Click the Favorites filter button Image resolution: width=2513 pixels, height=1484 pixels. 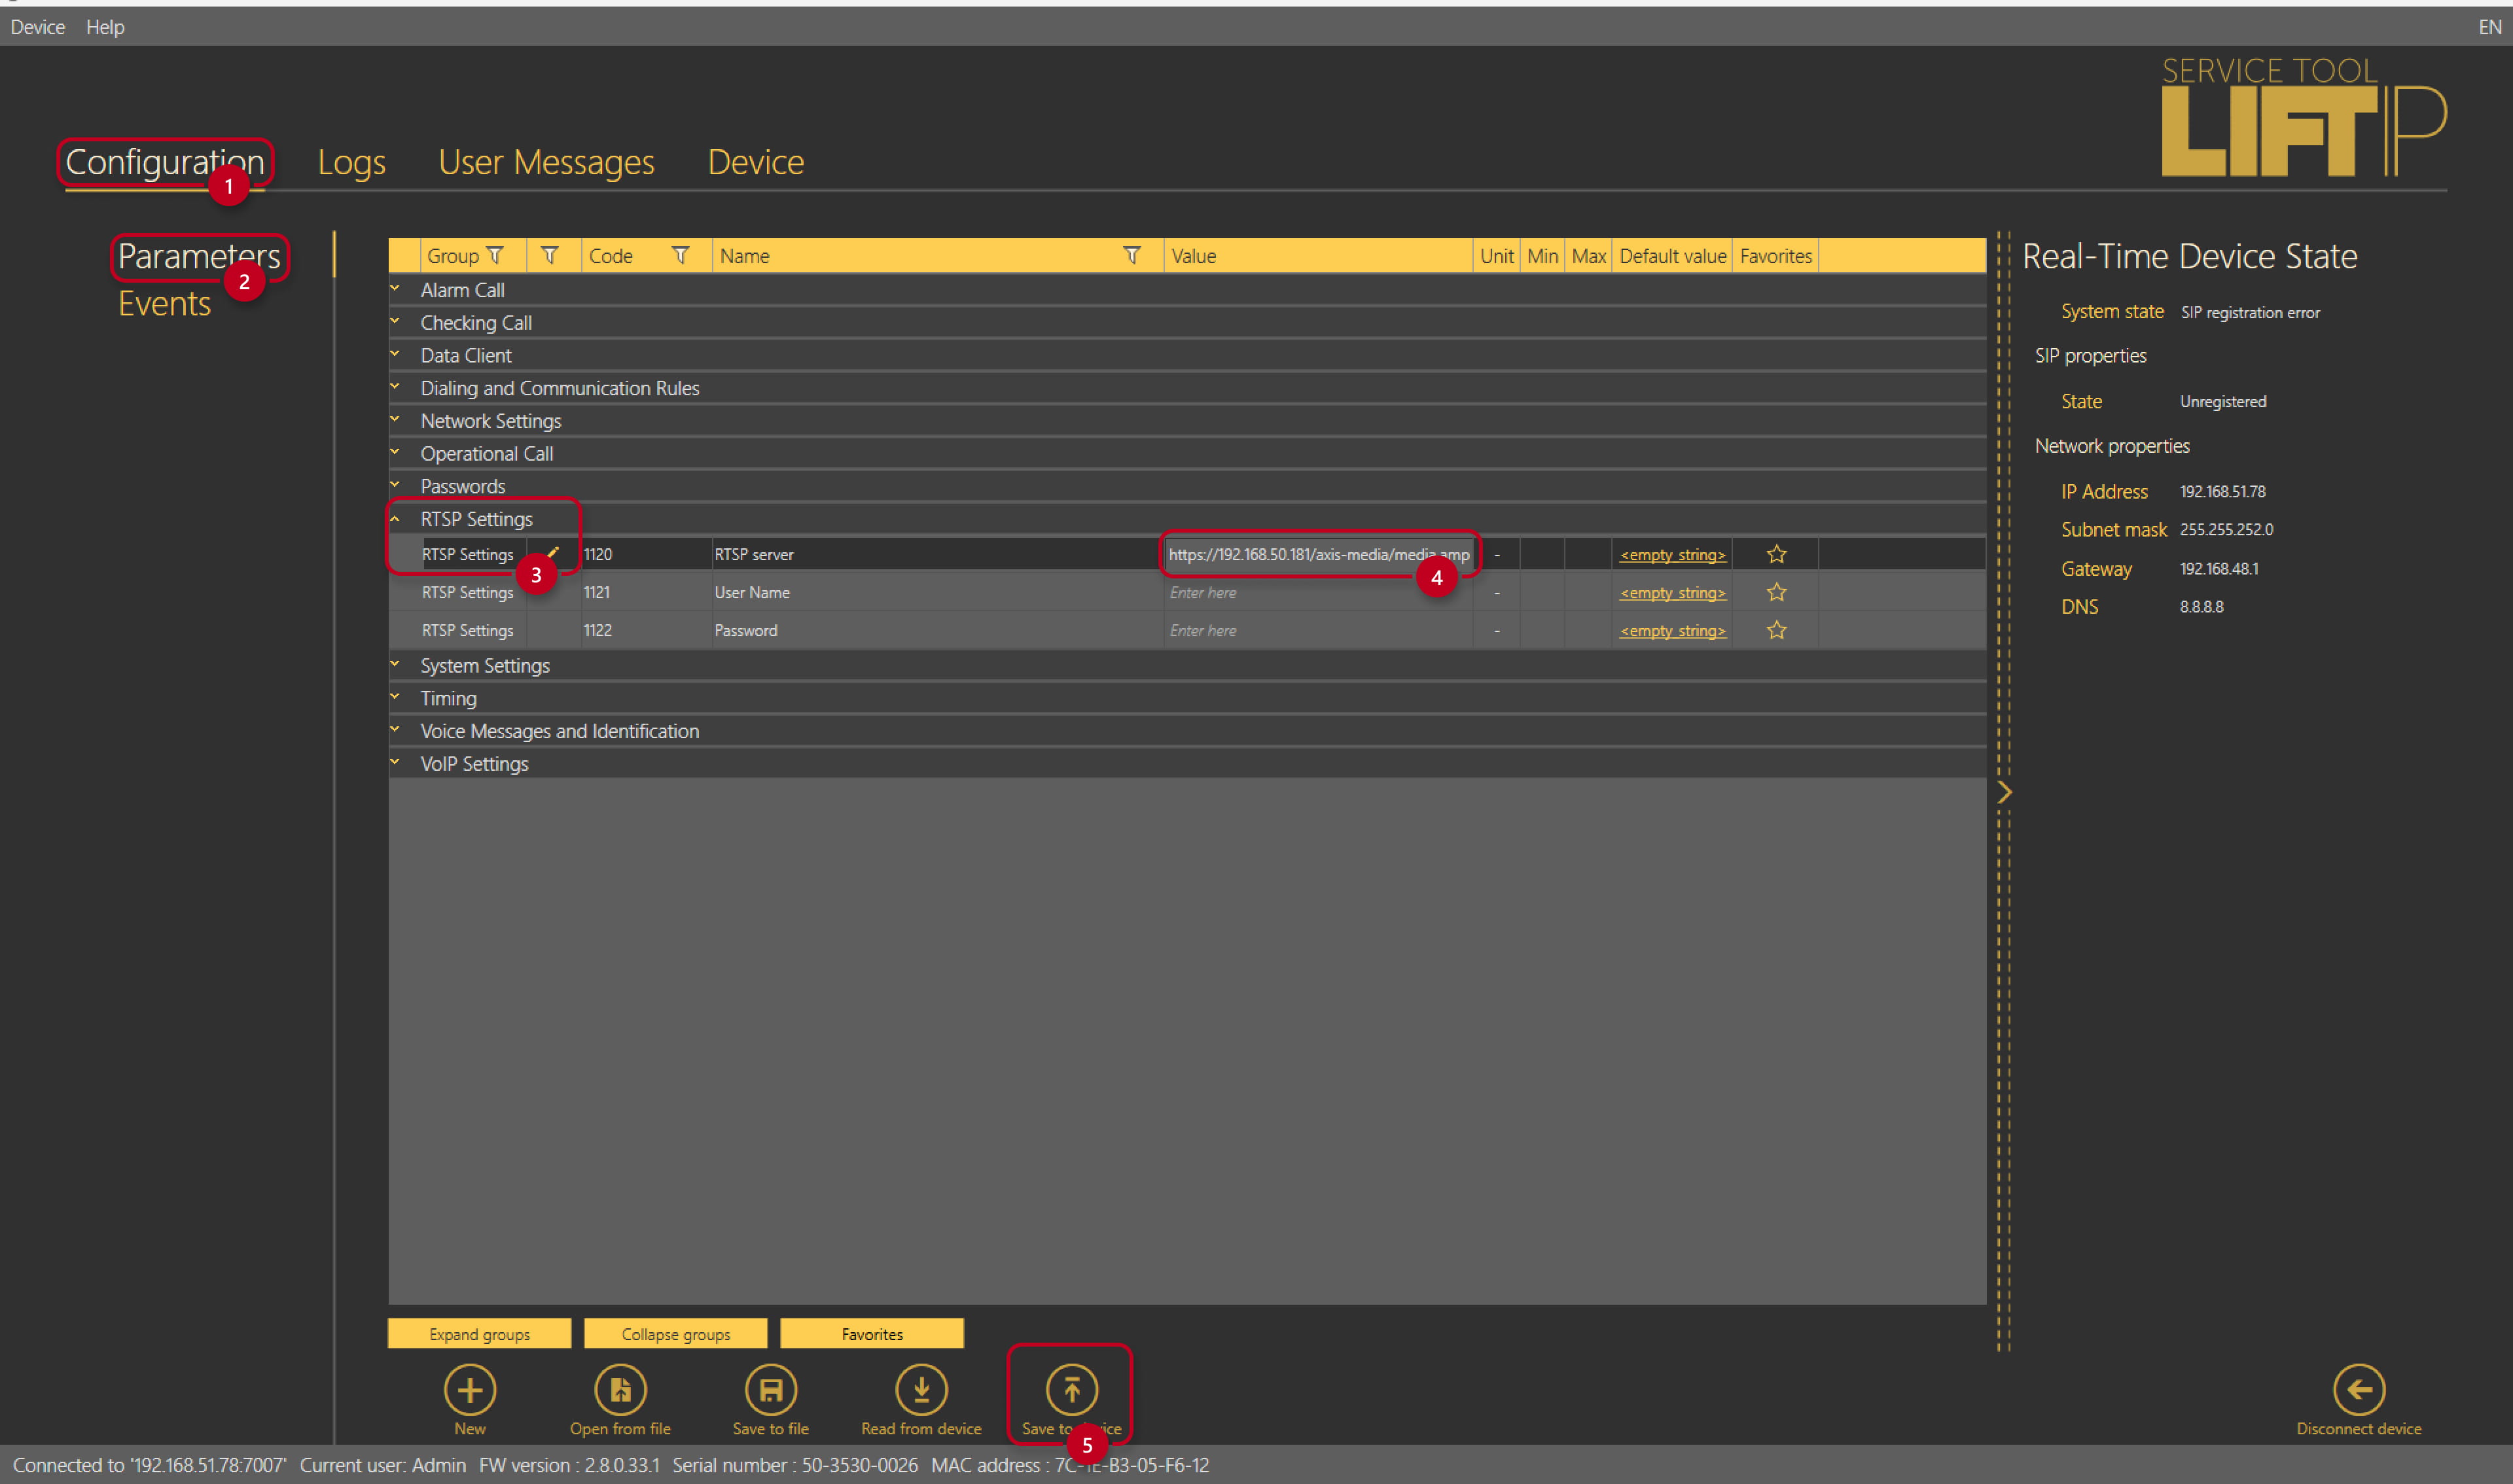872,1334
